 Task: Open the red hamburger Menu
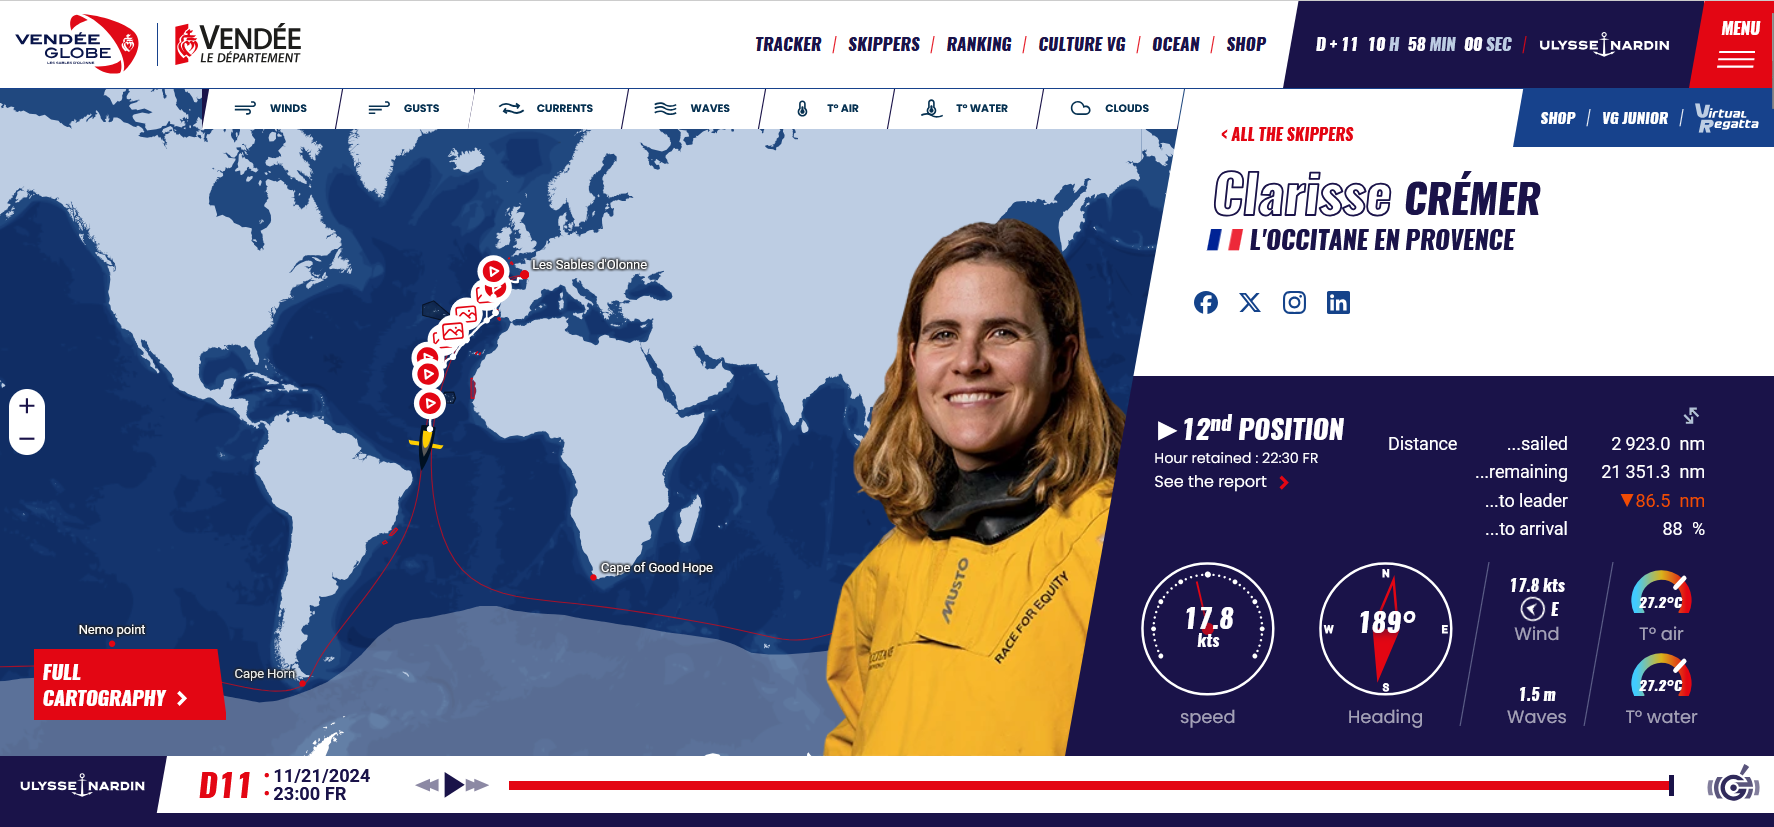(x=1738, y=45)
